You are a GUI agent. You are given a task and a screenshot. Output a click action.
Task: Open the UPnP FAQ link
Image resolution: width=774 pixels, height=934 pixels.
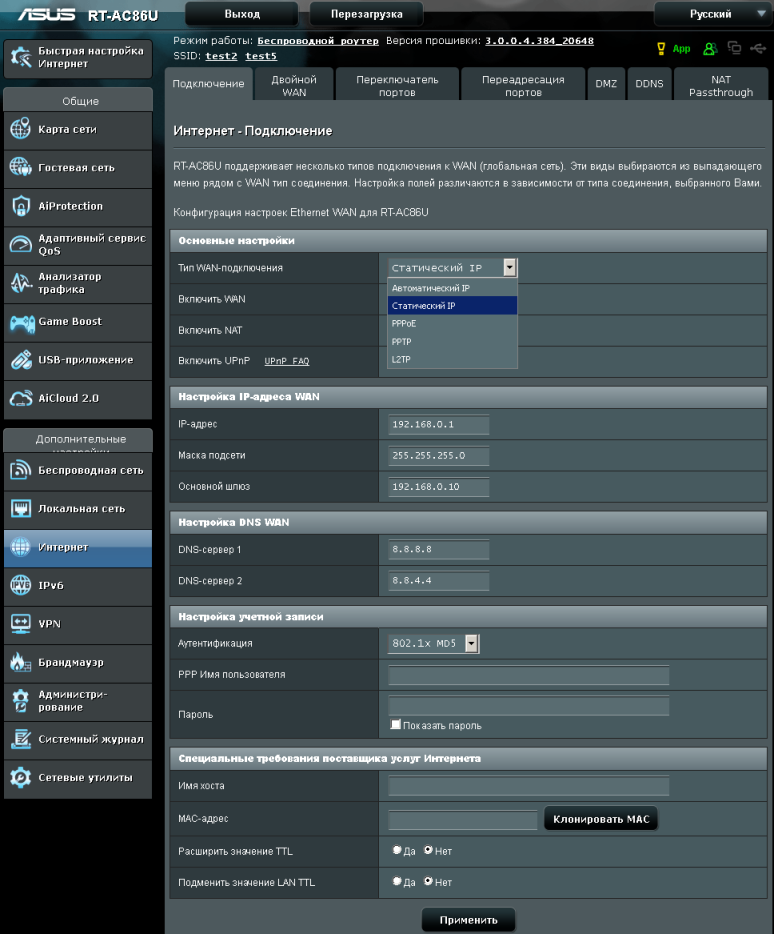pos(287,361)
